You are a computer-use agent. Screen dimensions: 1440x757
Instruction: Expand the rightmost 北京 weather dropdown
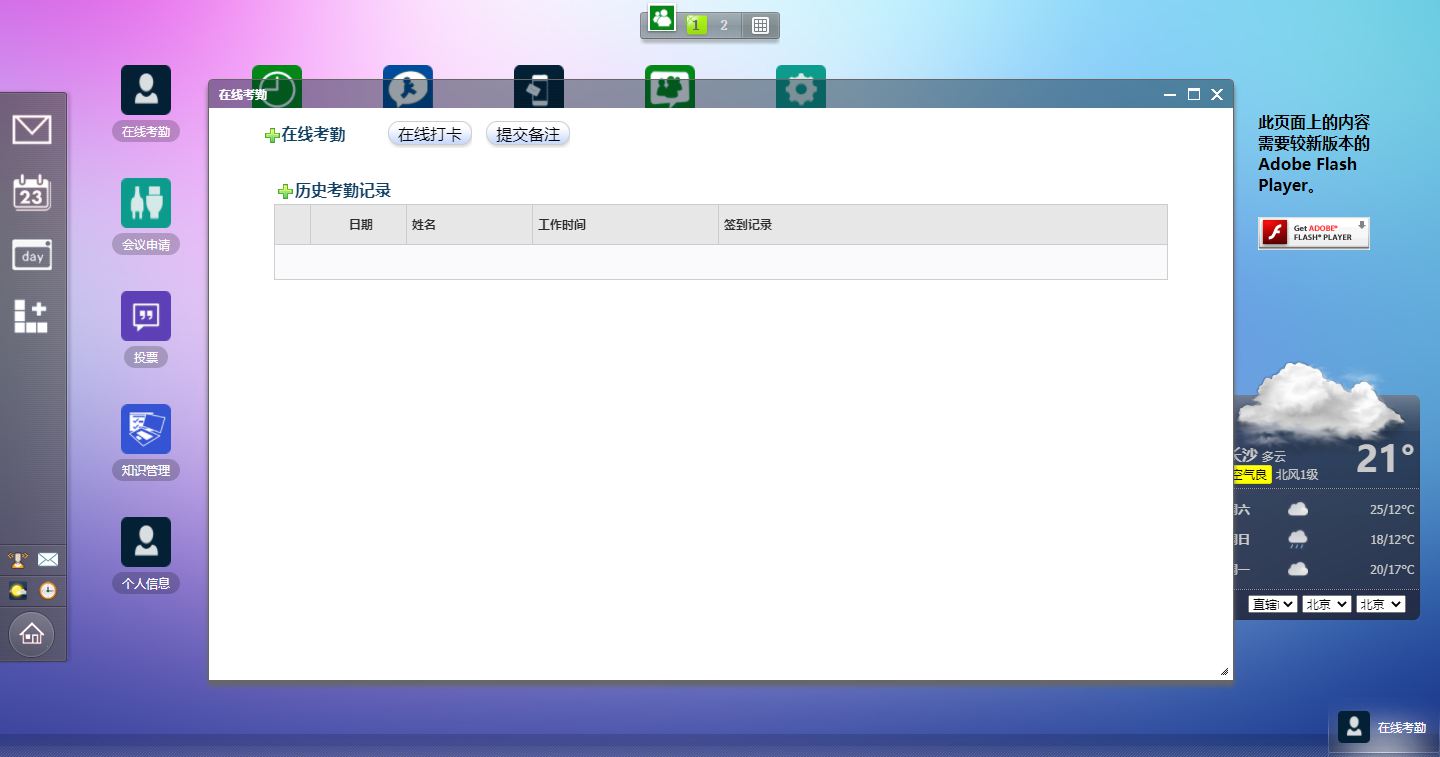[x=1380, y=604]
